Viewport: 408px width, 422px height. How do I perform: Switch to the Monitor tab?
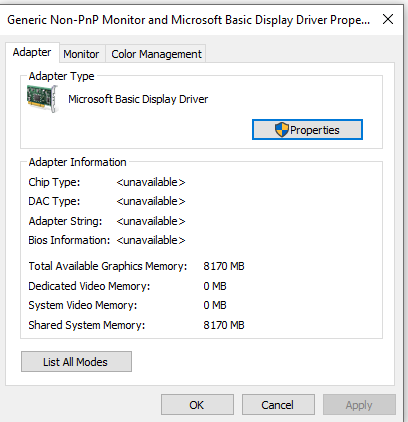click(x=81, y=54)
